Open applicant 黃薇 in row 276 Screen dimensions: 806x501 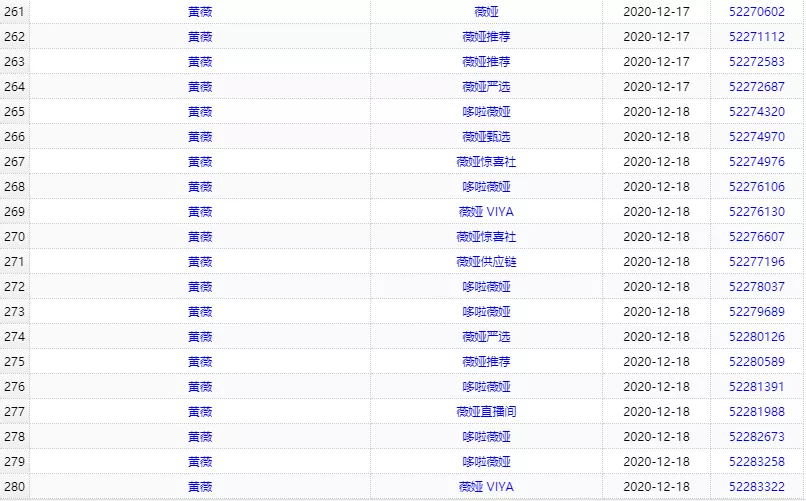coord(200,386)
